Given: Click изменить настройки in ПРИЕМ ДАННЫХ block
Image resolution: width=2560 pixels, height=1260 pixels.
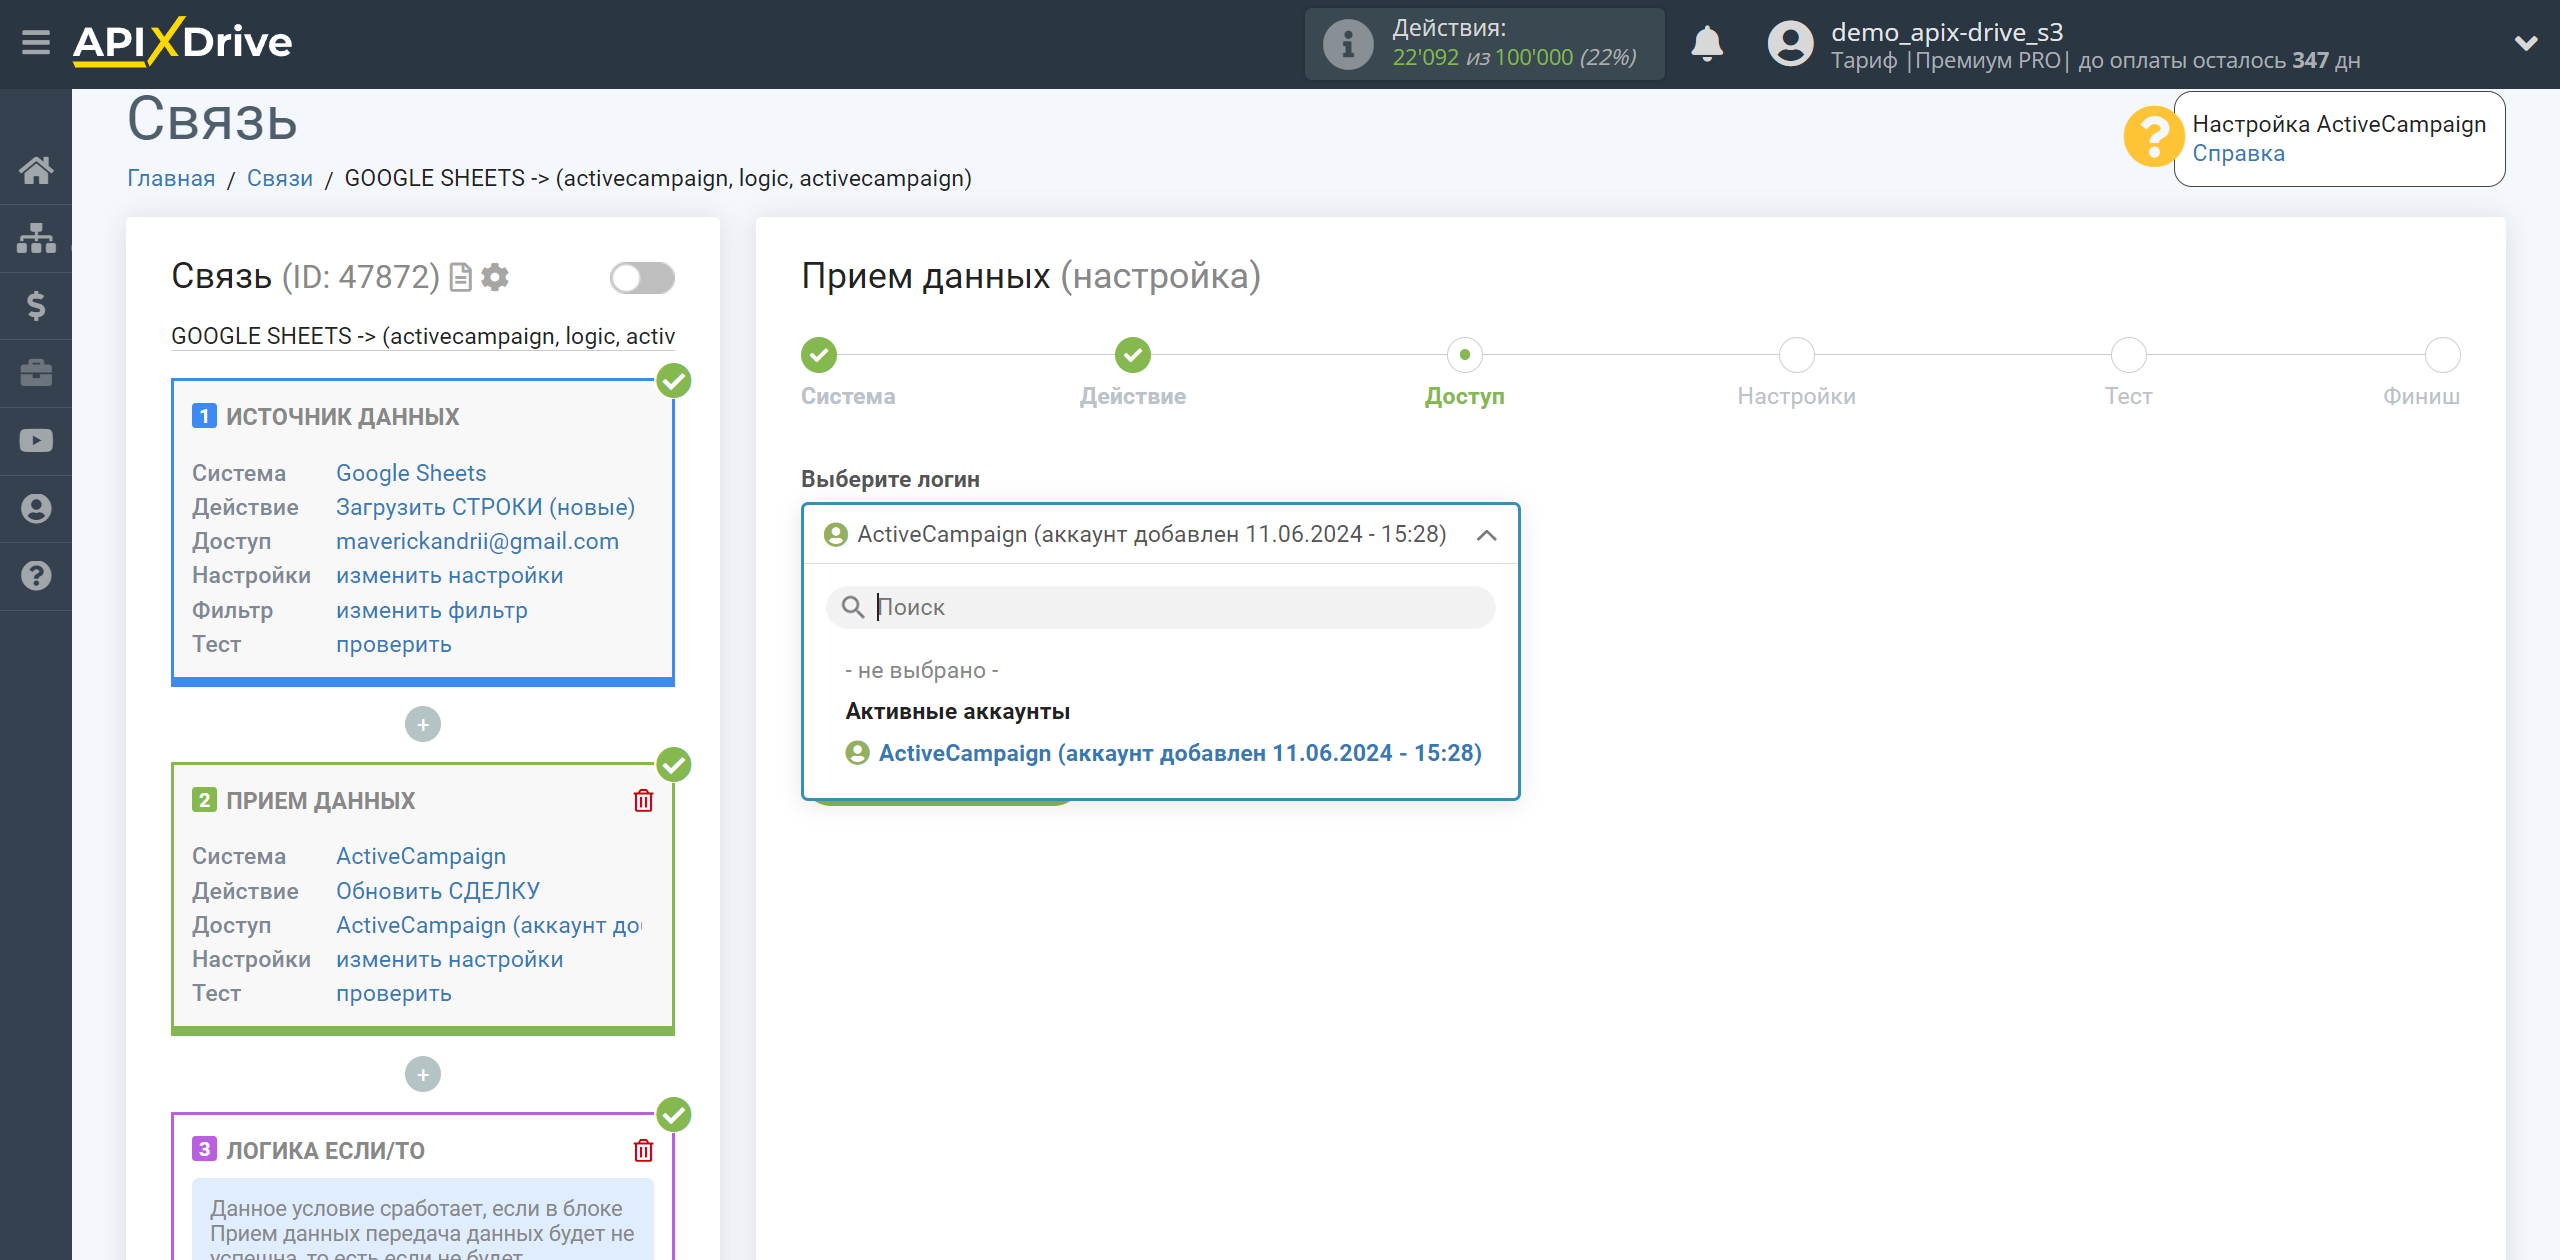Looking at the screenshot, I should (450, 959).
